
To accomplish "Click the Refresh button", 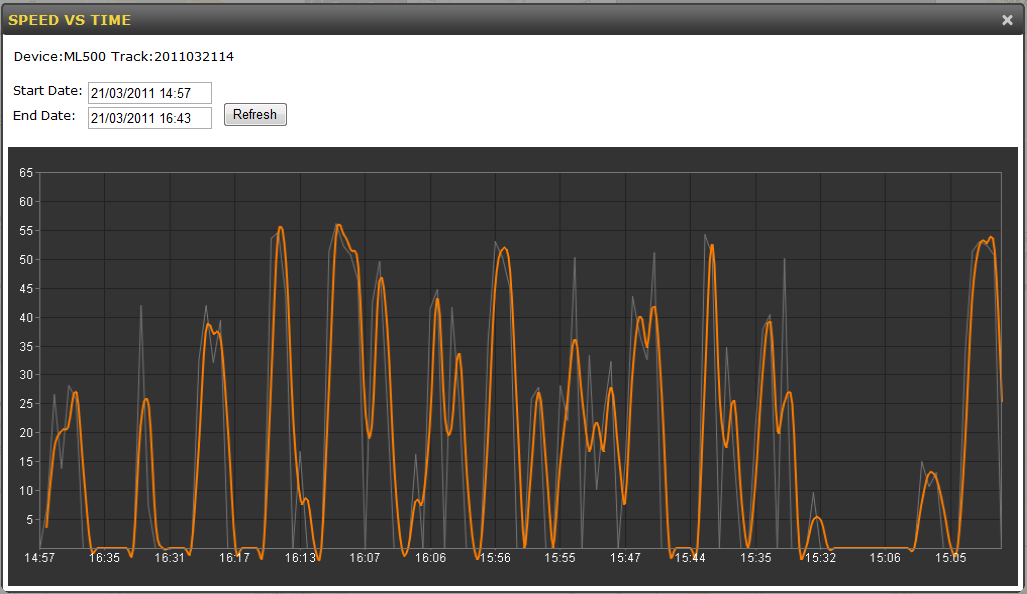I will (255, 115).
